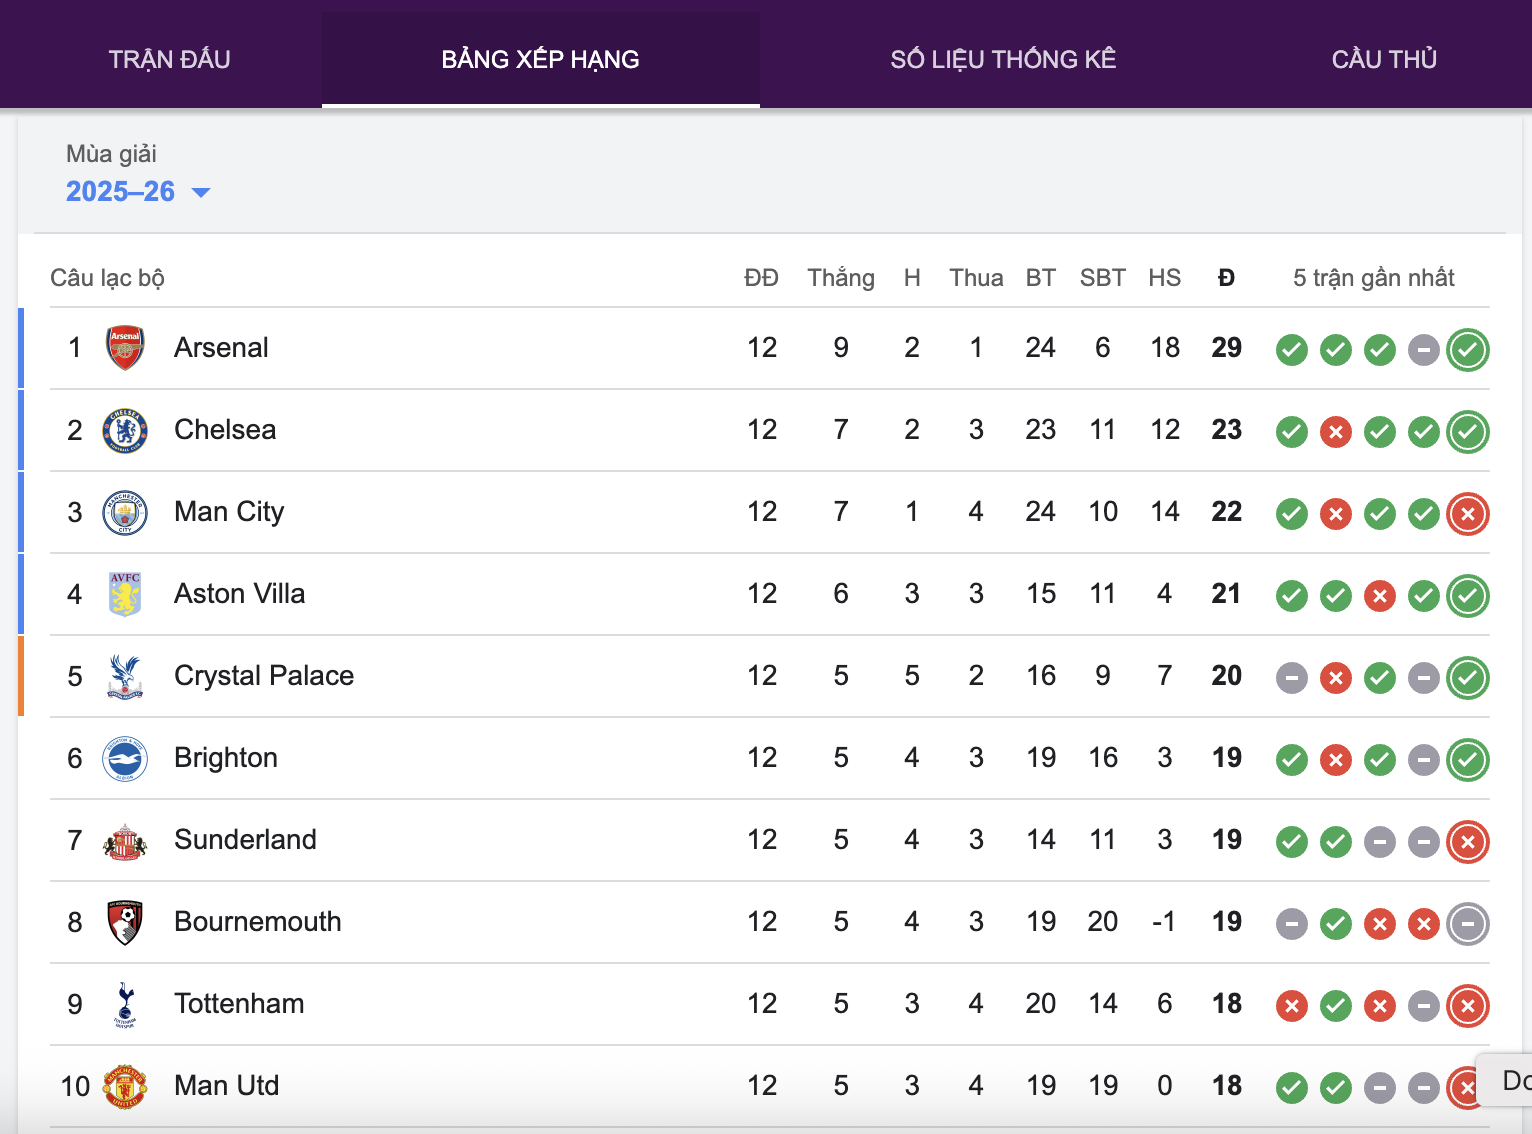Click Arsenal's most recent match win icon
Viewport: 1532px width, 1134px height.
pyautogui.click(x=1467, y=350)
